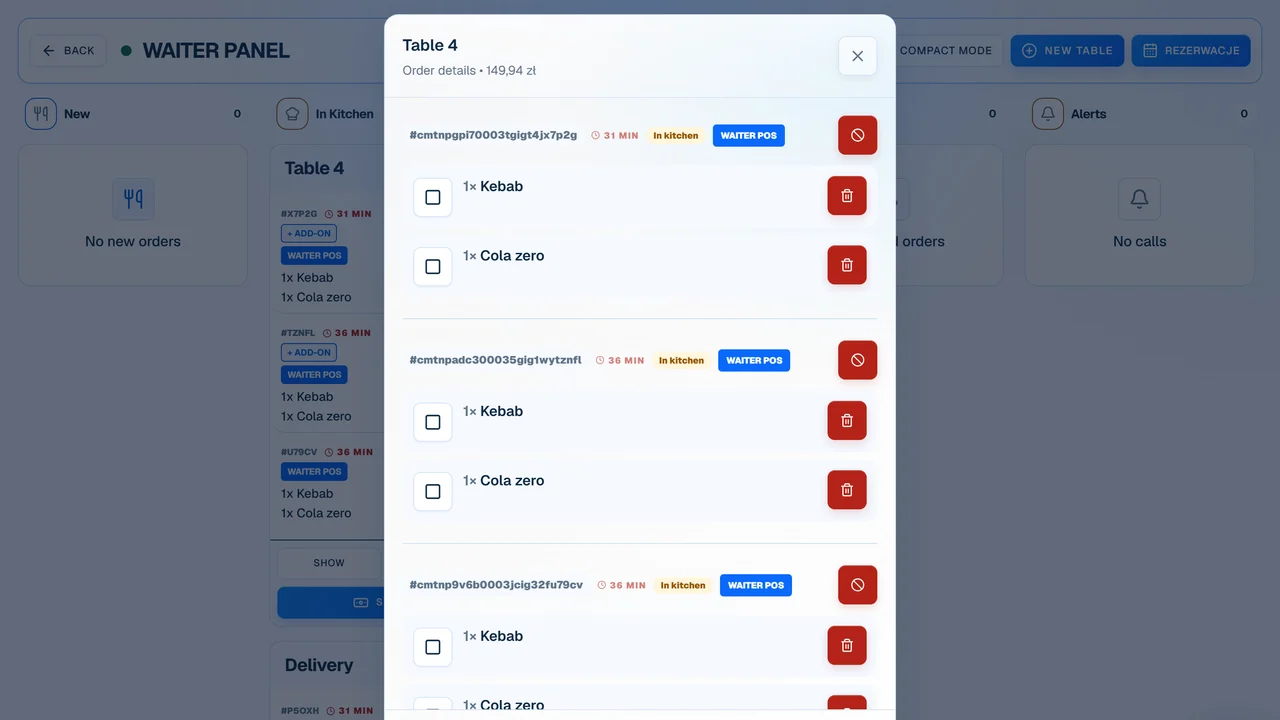1280x720 pixels.
Task: Click the order ID cmtnpadc300035gig1wytznfl
Action: (495, 360)
